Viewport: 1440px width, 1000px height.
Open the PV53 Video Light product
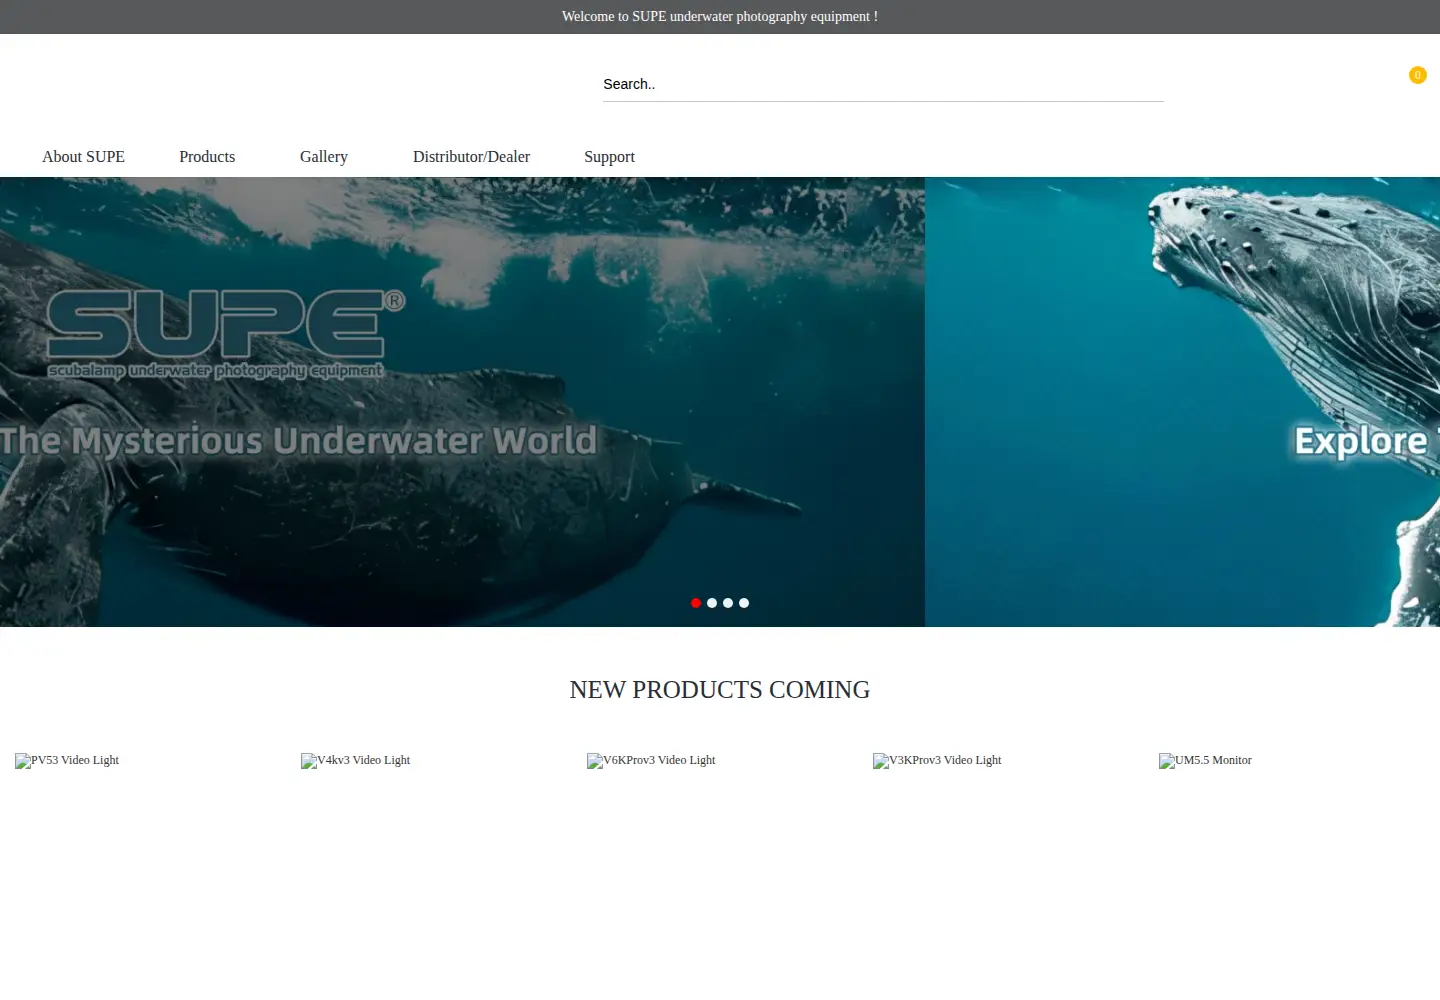(x=67, y=761)
